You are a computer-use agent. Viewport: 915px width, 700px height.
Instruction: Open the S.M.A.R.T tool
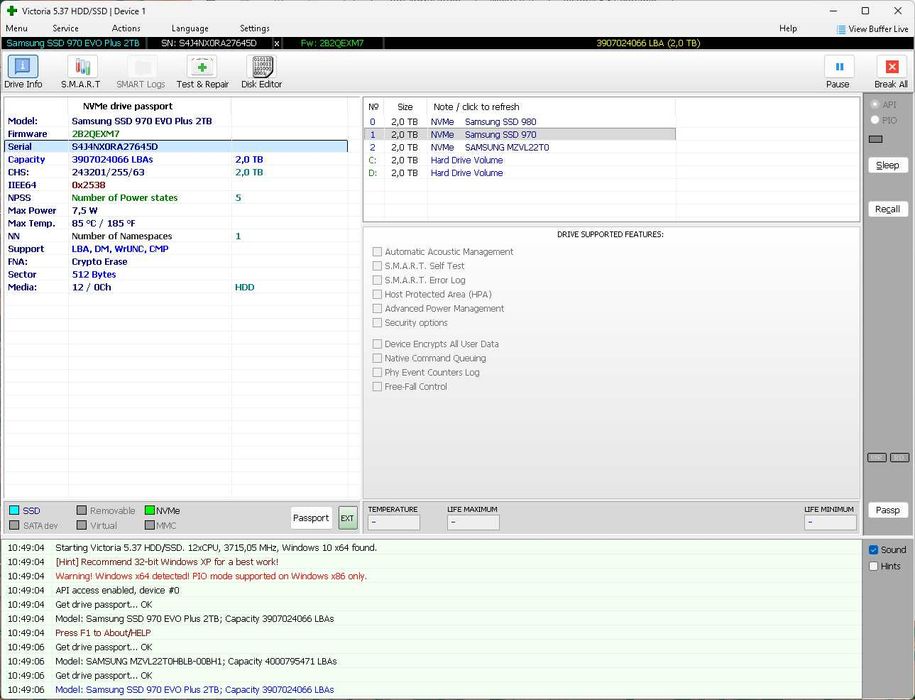[x=81, y=72]
